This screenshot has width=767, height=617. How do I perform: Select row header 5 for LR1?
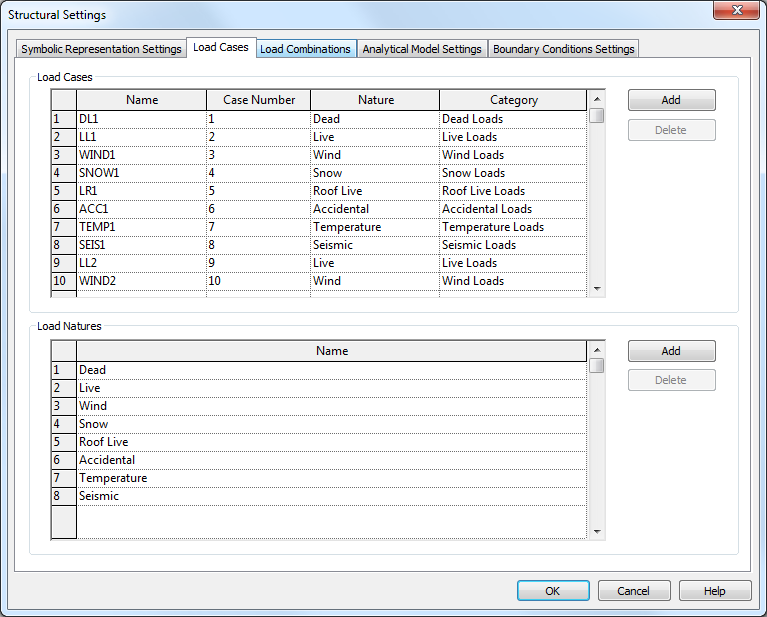point(63,191)
